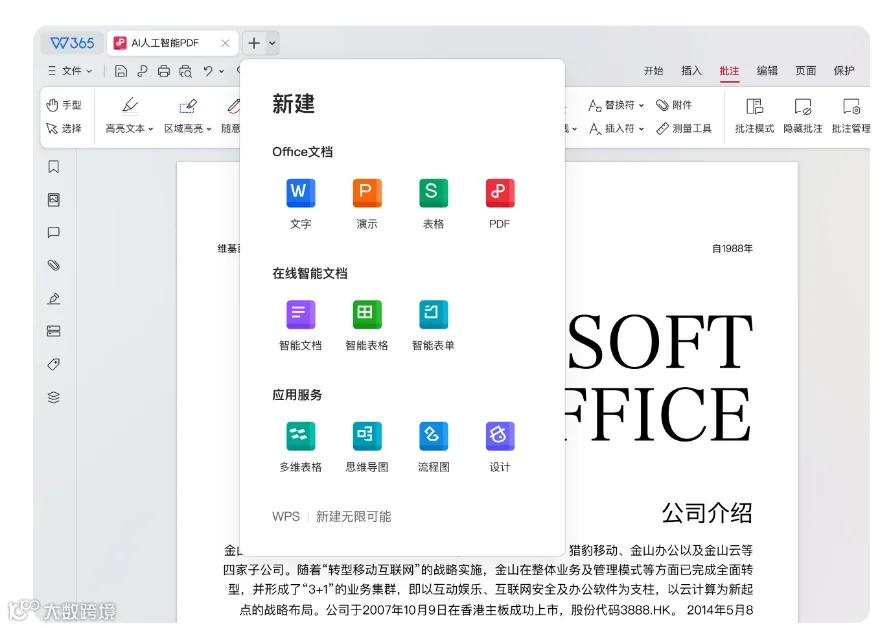Expand the undo history dropdown arrow
This screenshot has width=886, height=628.
coord(222,71)
